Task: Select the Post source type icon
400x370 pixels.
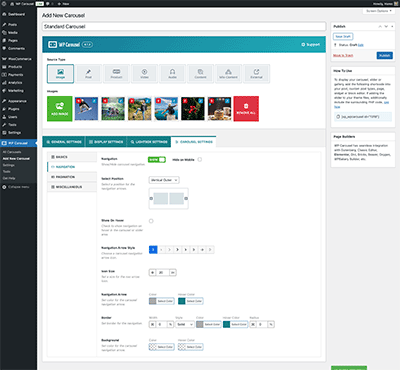Action: coord(88,74)
